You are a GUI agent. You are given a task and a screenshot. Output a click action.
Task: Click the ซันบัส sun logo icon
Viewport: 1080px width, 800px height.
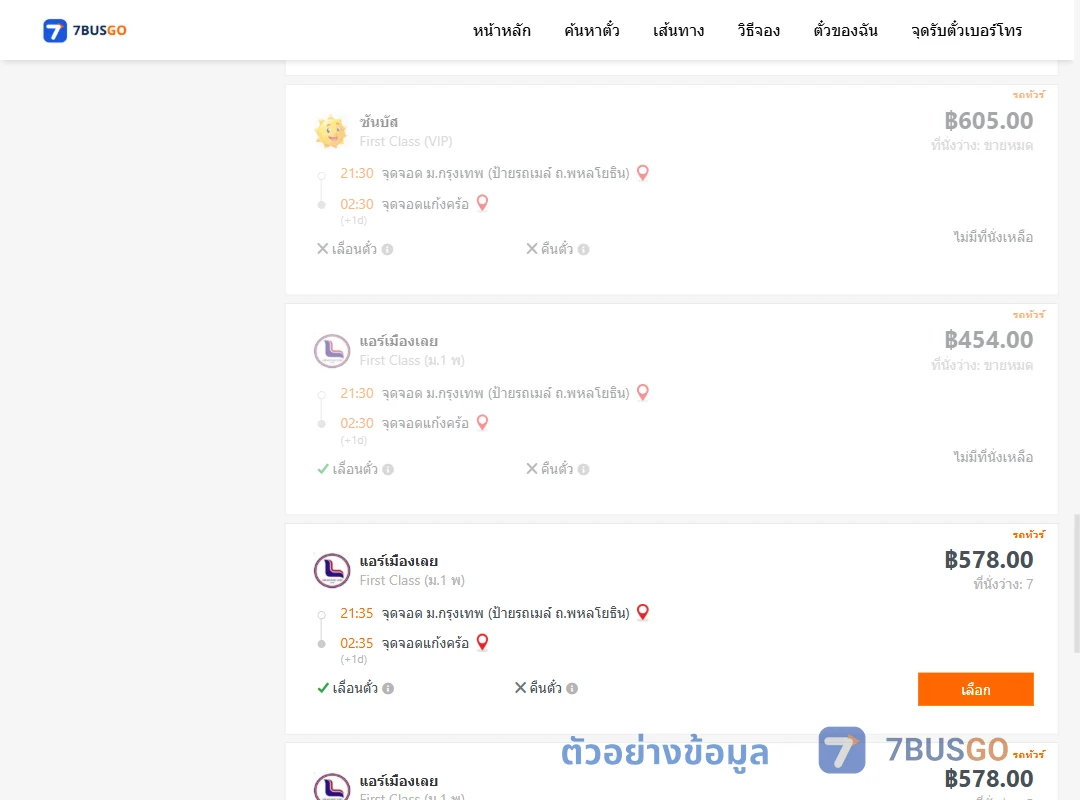pyautogui.click(x=331, y=131)
